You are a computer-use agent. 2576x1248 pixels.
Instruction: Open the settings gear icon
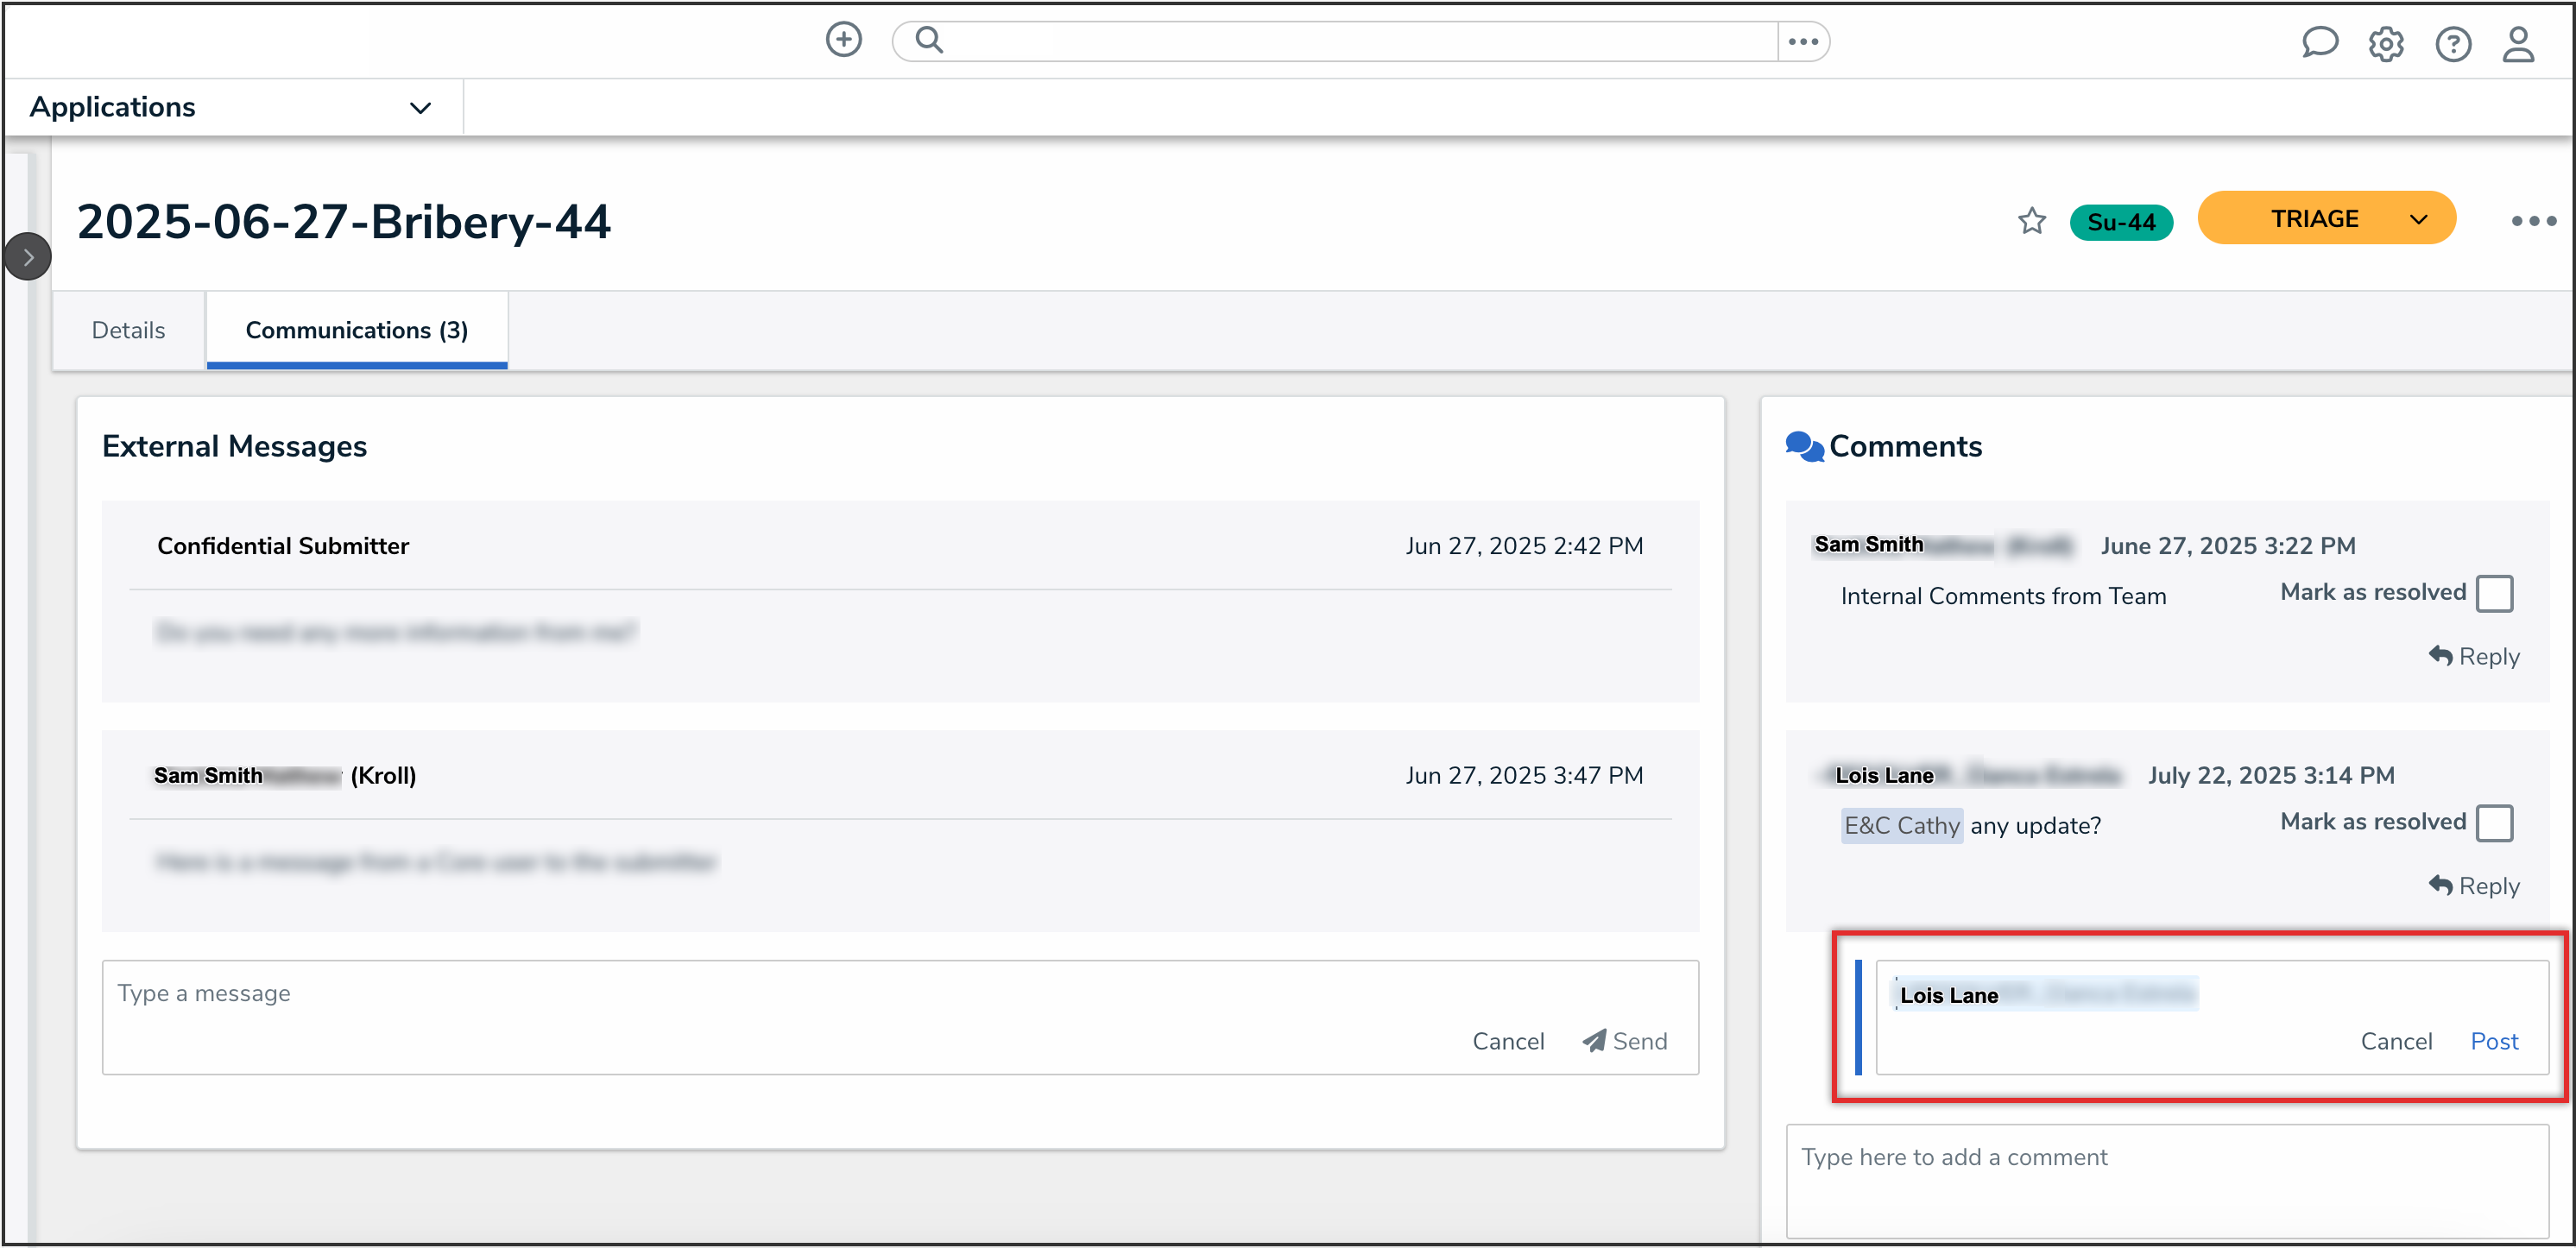2385,44
